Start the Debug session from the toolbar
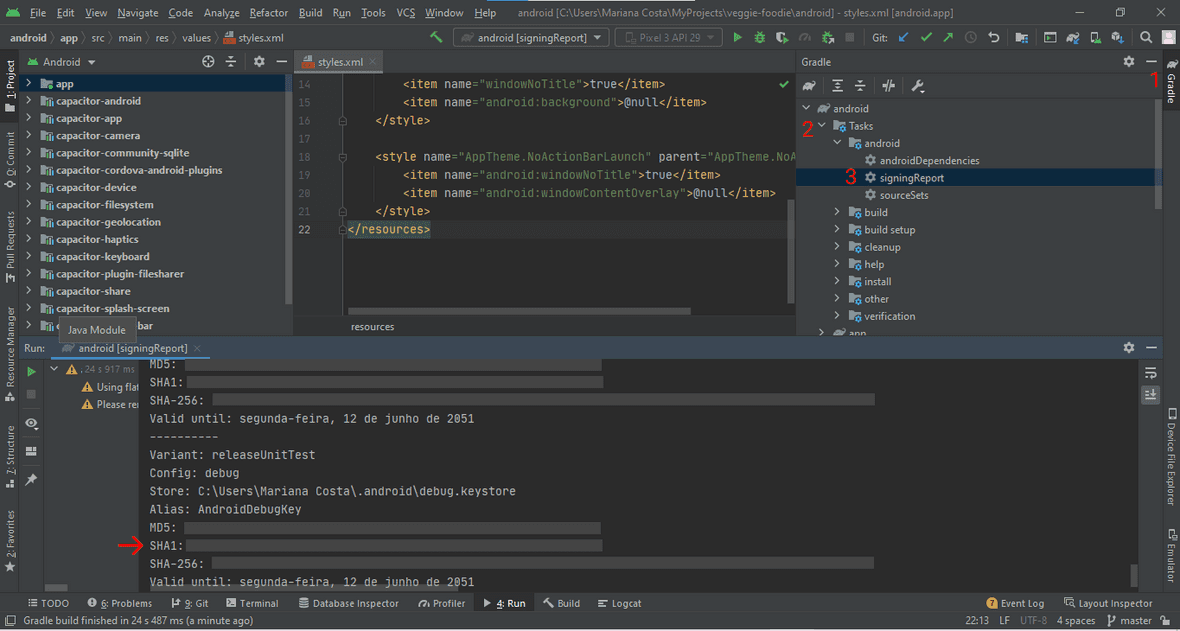This screenshot has height=631, width=1180. point(759,37)
